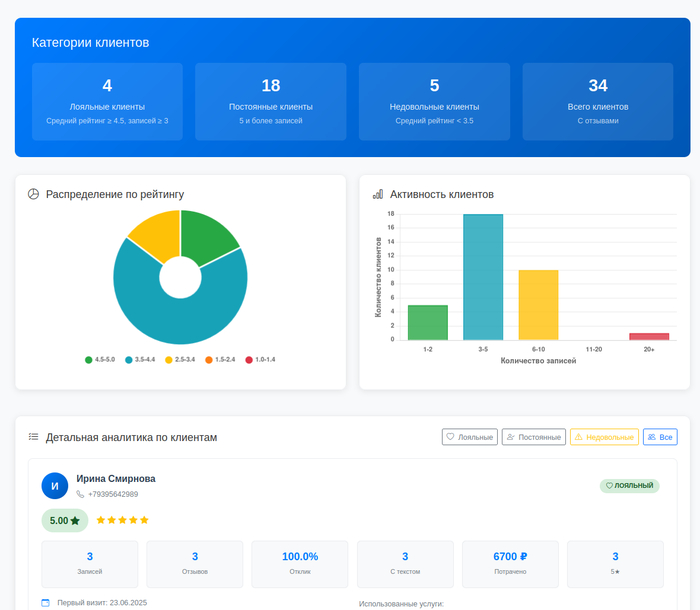This screenshot has height=610, width=700.
Task: Click the teal 3-5 bar in chart
Action: (483, 277)
